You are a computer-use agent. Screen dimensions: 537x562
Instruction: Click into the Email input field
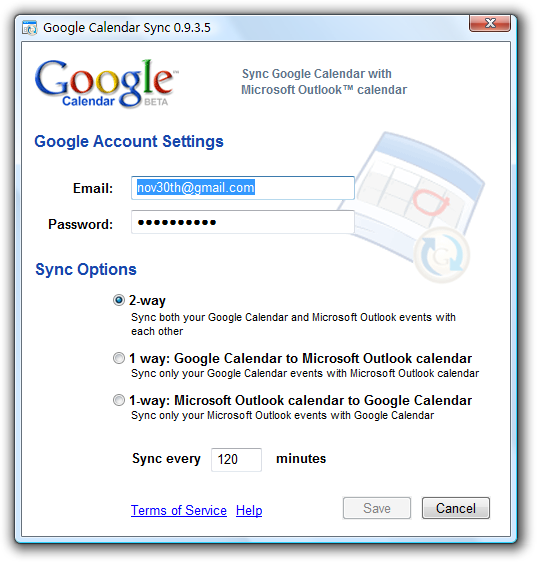[243, 188]
